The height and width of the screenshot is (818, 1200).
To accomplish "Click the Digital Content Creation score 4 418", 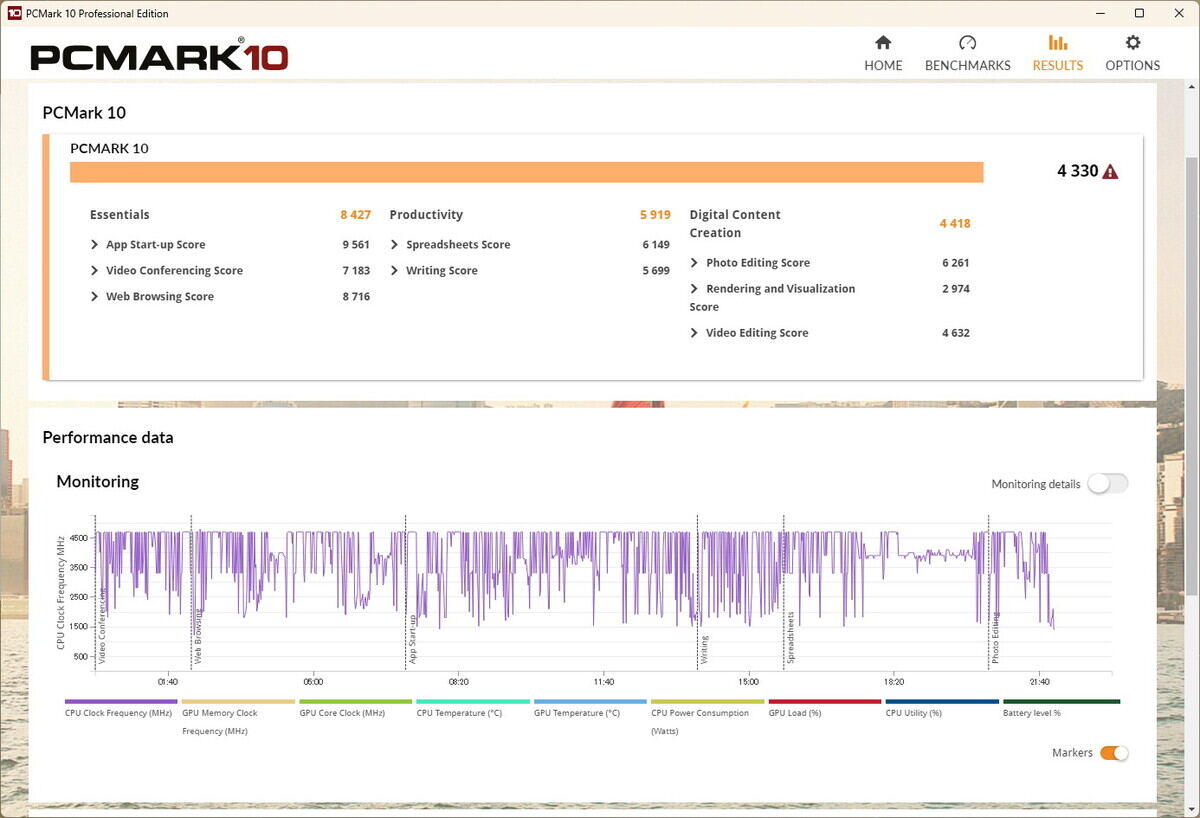I will (955, 223).
